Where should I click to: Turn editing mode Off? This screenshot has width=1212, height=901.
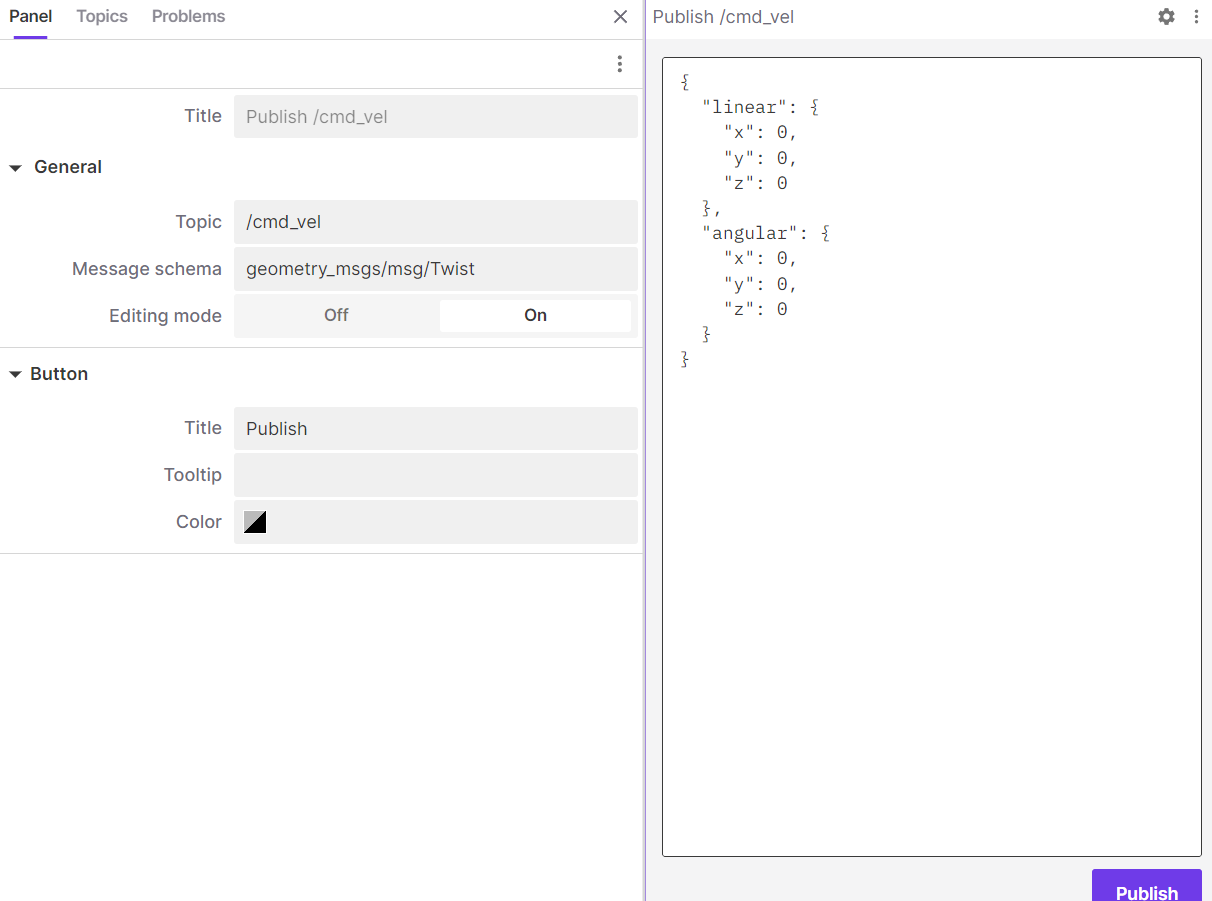click(x=336, y=316)
